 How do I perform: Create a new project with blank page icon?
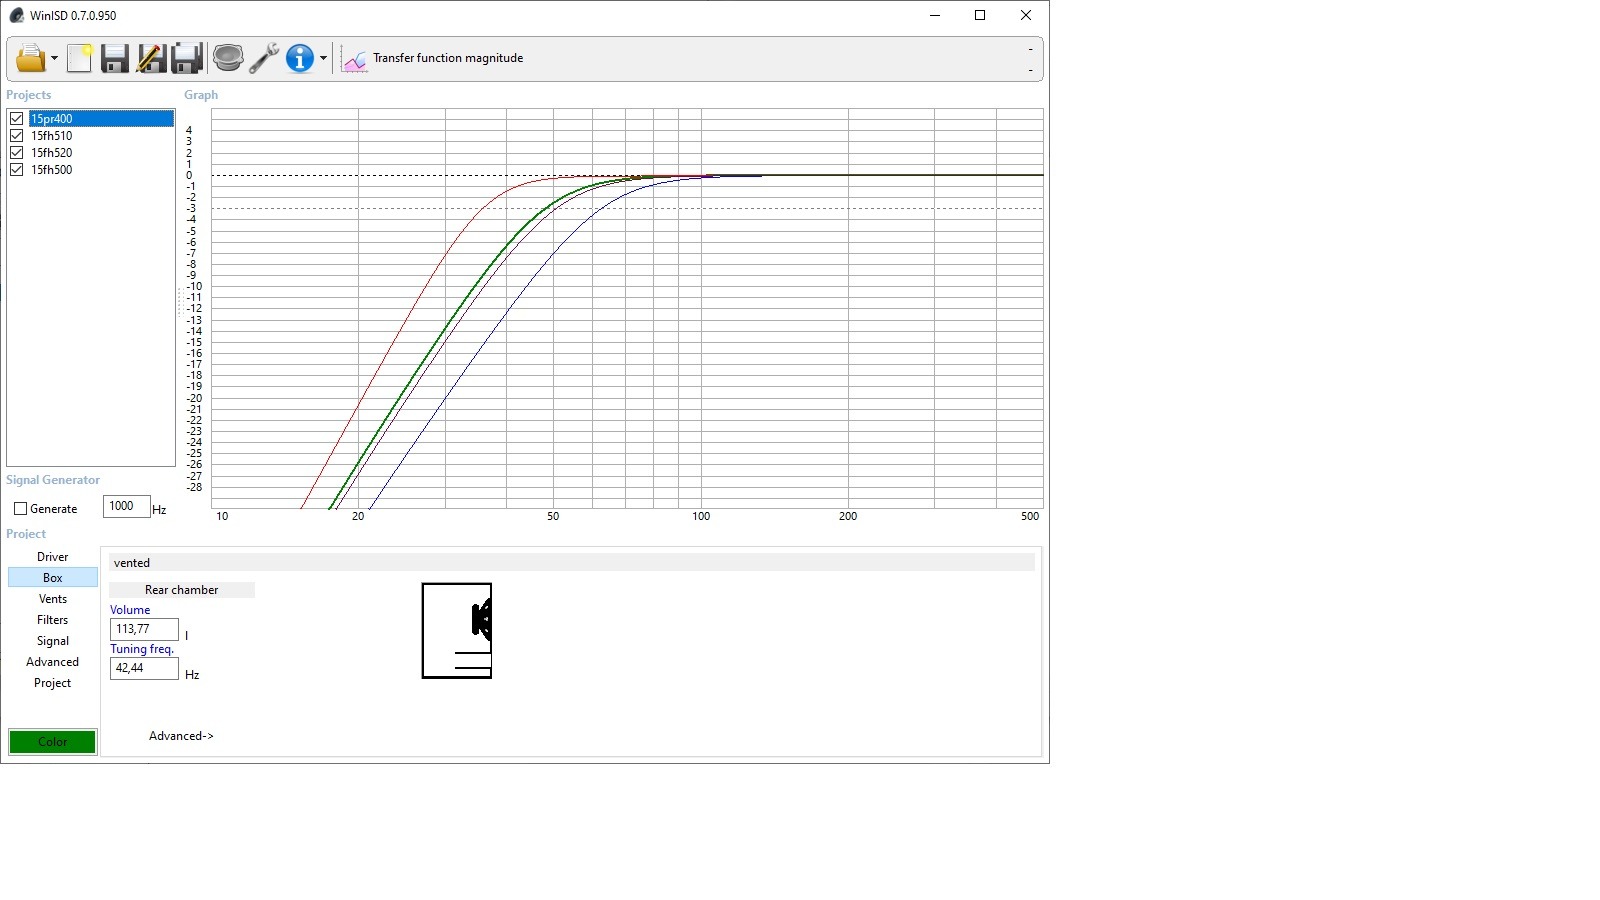79,59
